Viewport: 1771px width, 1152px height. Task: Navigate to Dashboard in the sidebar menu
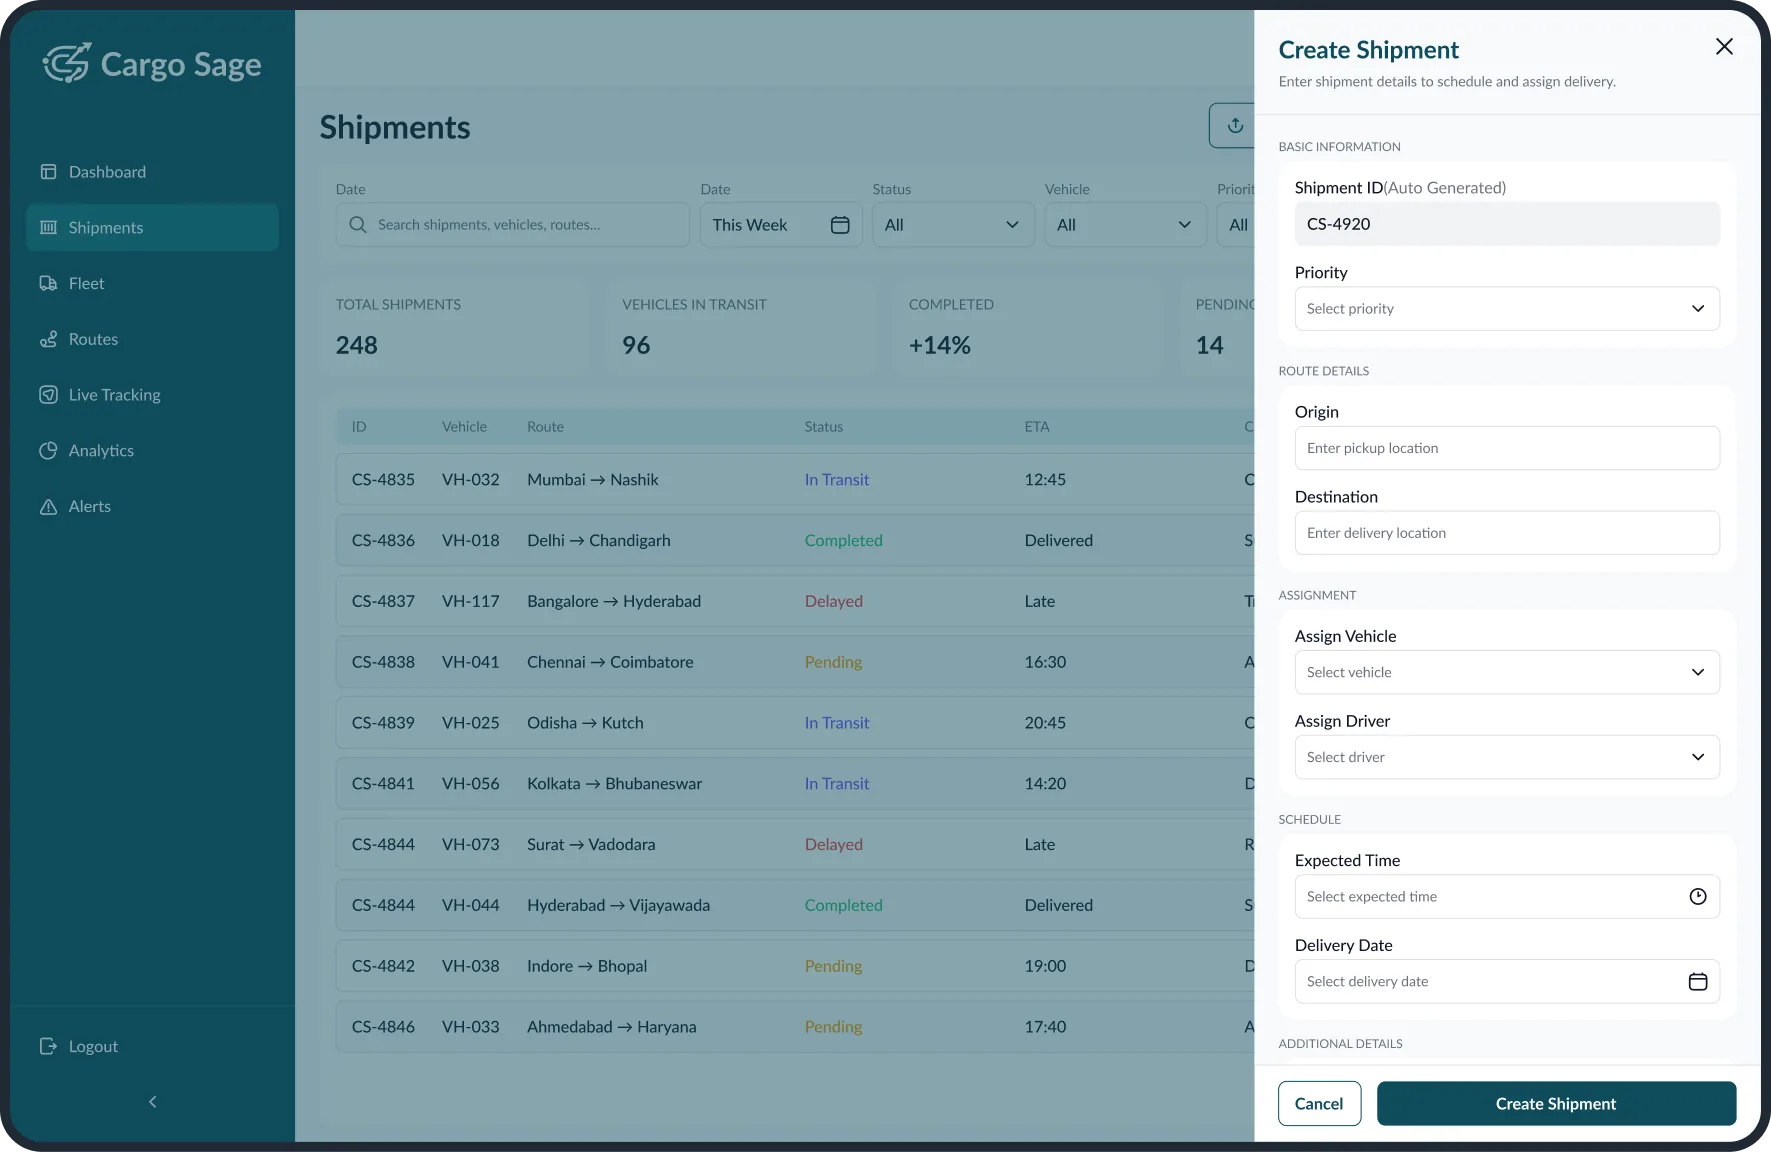[x=105, y=171]
